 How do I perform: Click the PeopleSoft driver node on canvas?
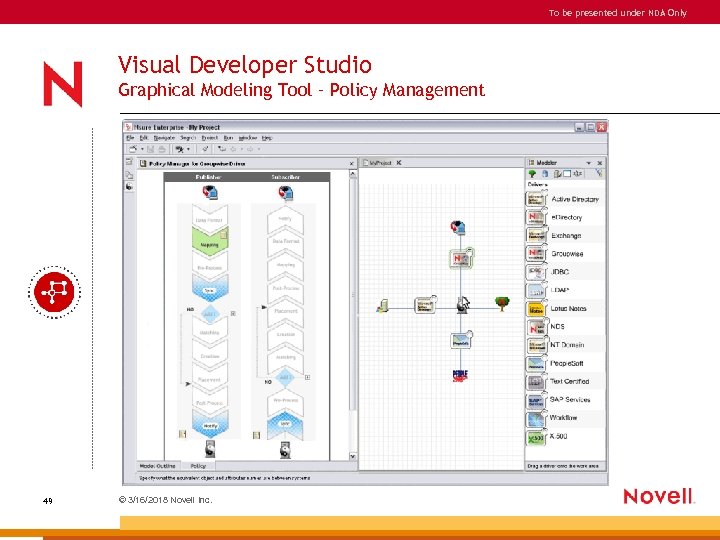[461, 340]
